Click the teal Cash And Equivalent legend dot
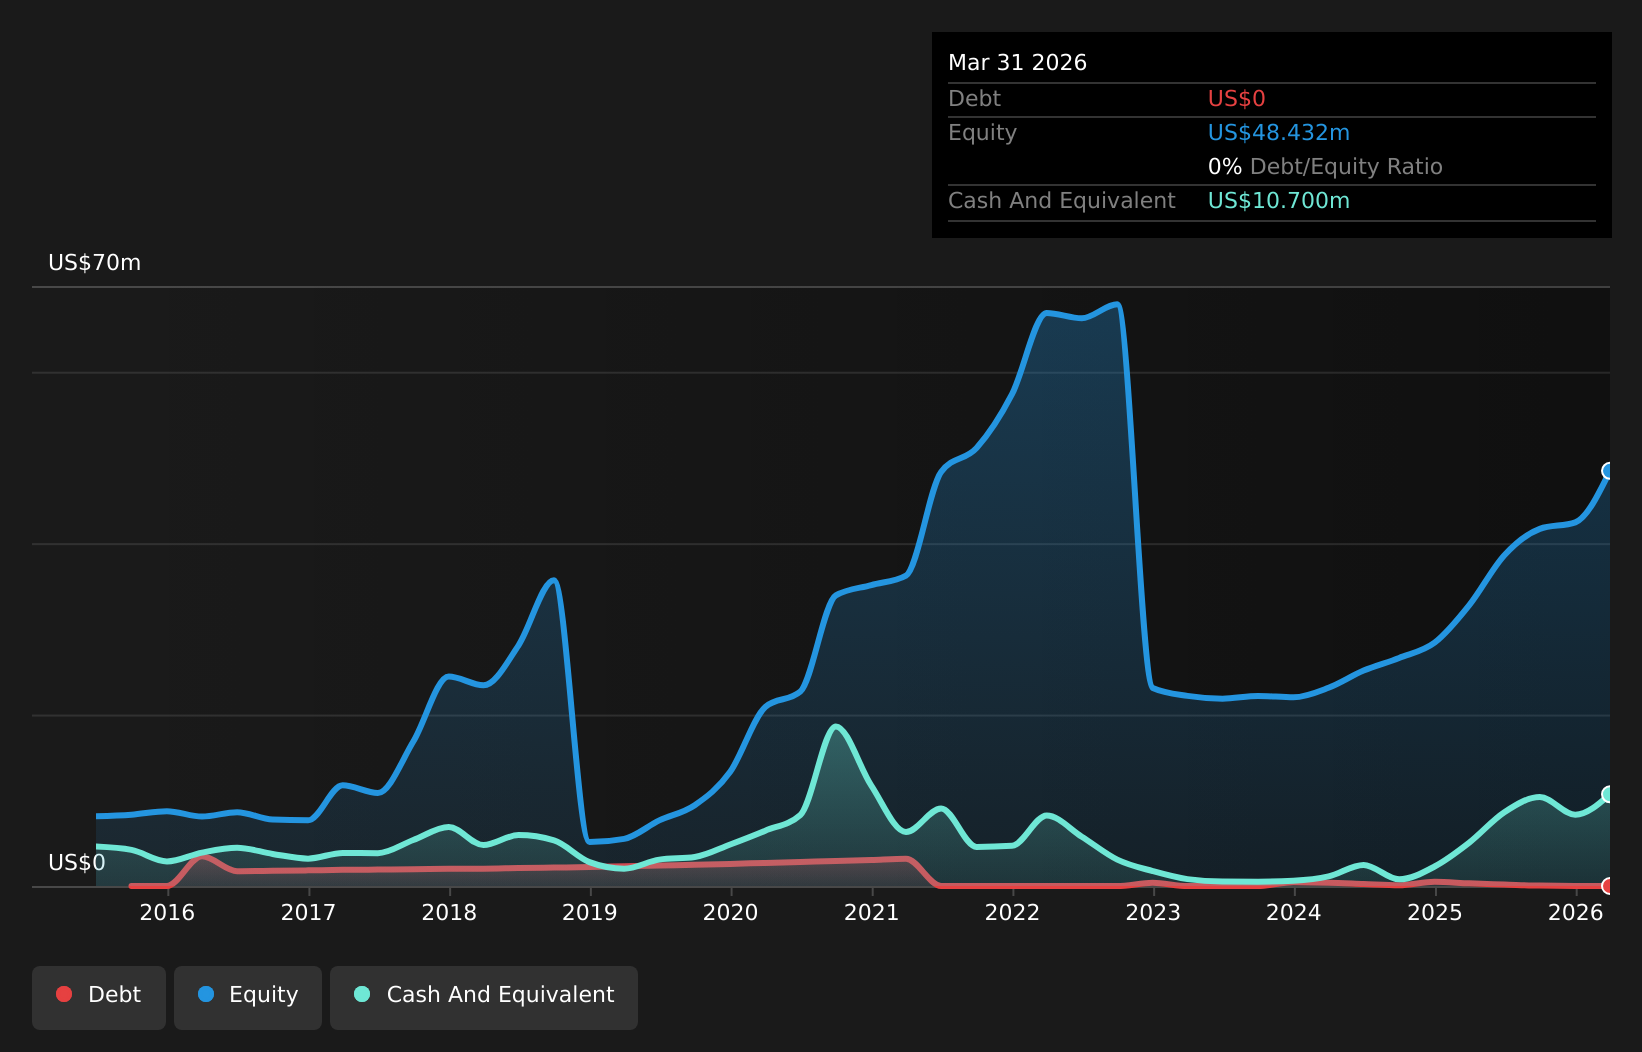1642x1052 pixels. tap(362, 994)
